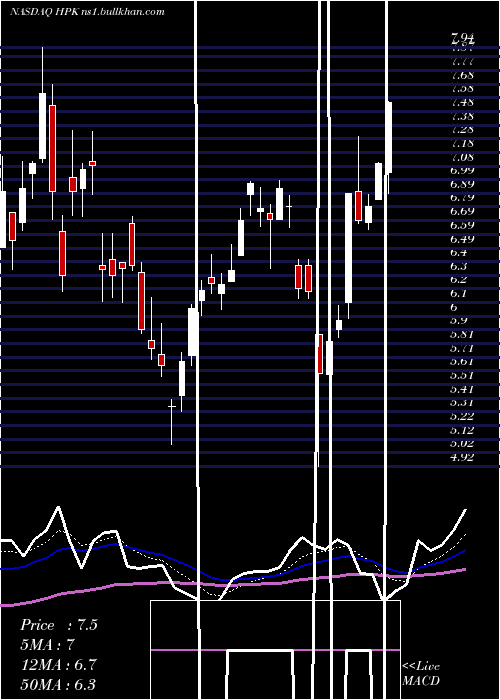
Task: Click the 6.3 price axis label
Action: tap(460, 267)
